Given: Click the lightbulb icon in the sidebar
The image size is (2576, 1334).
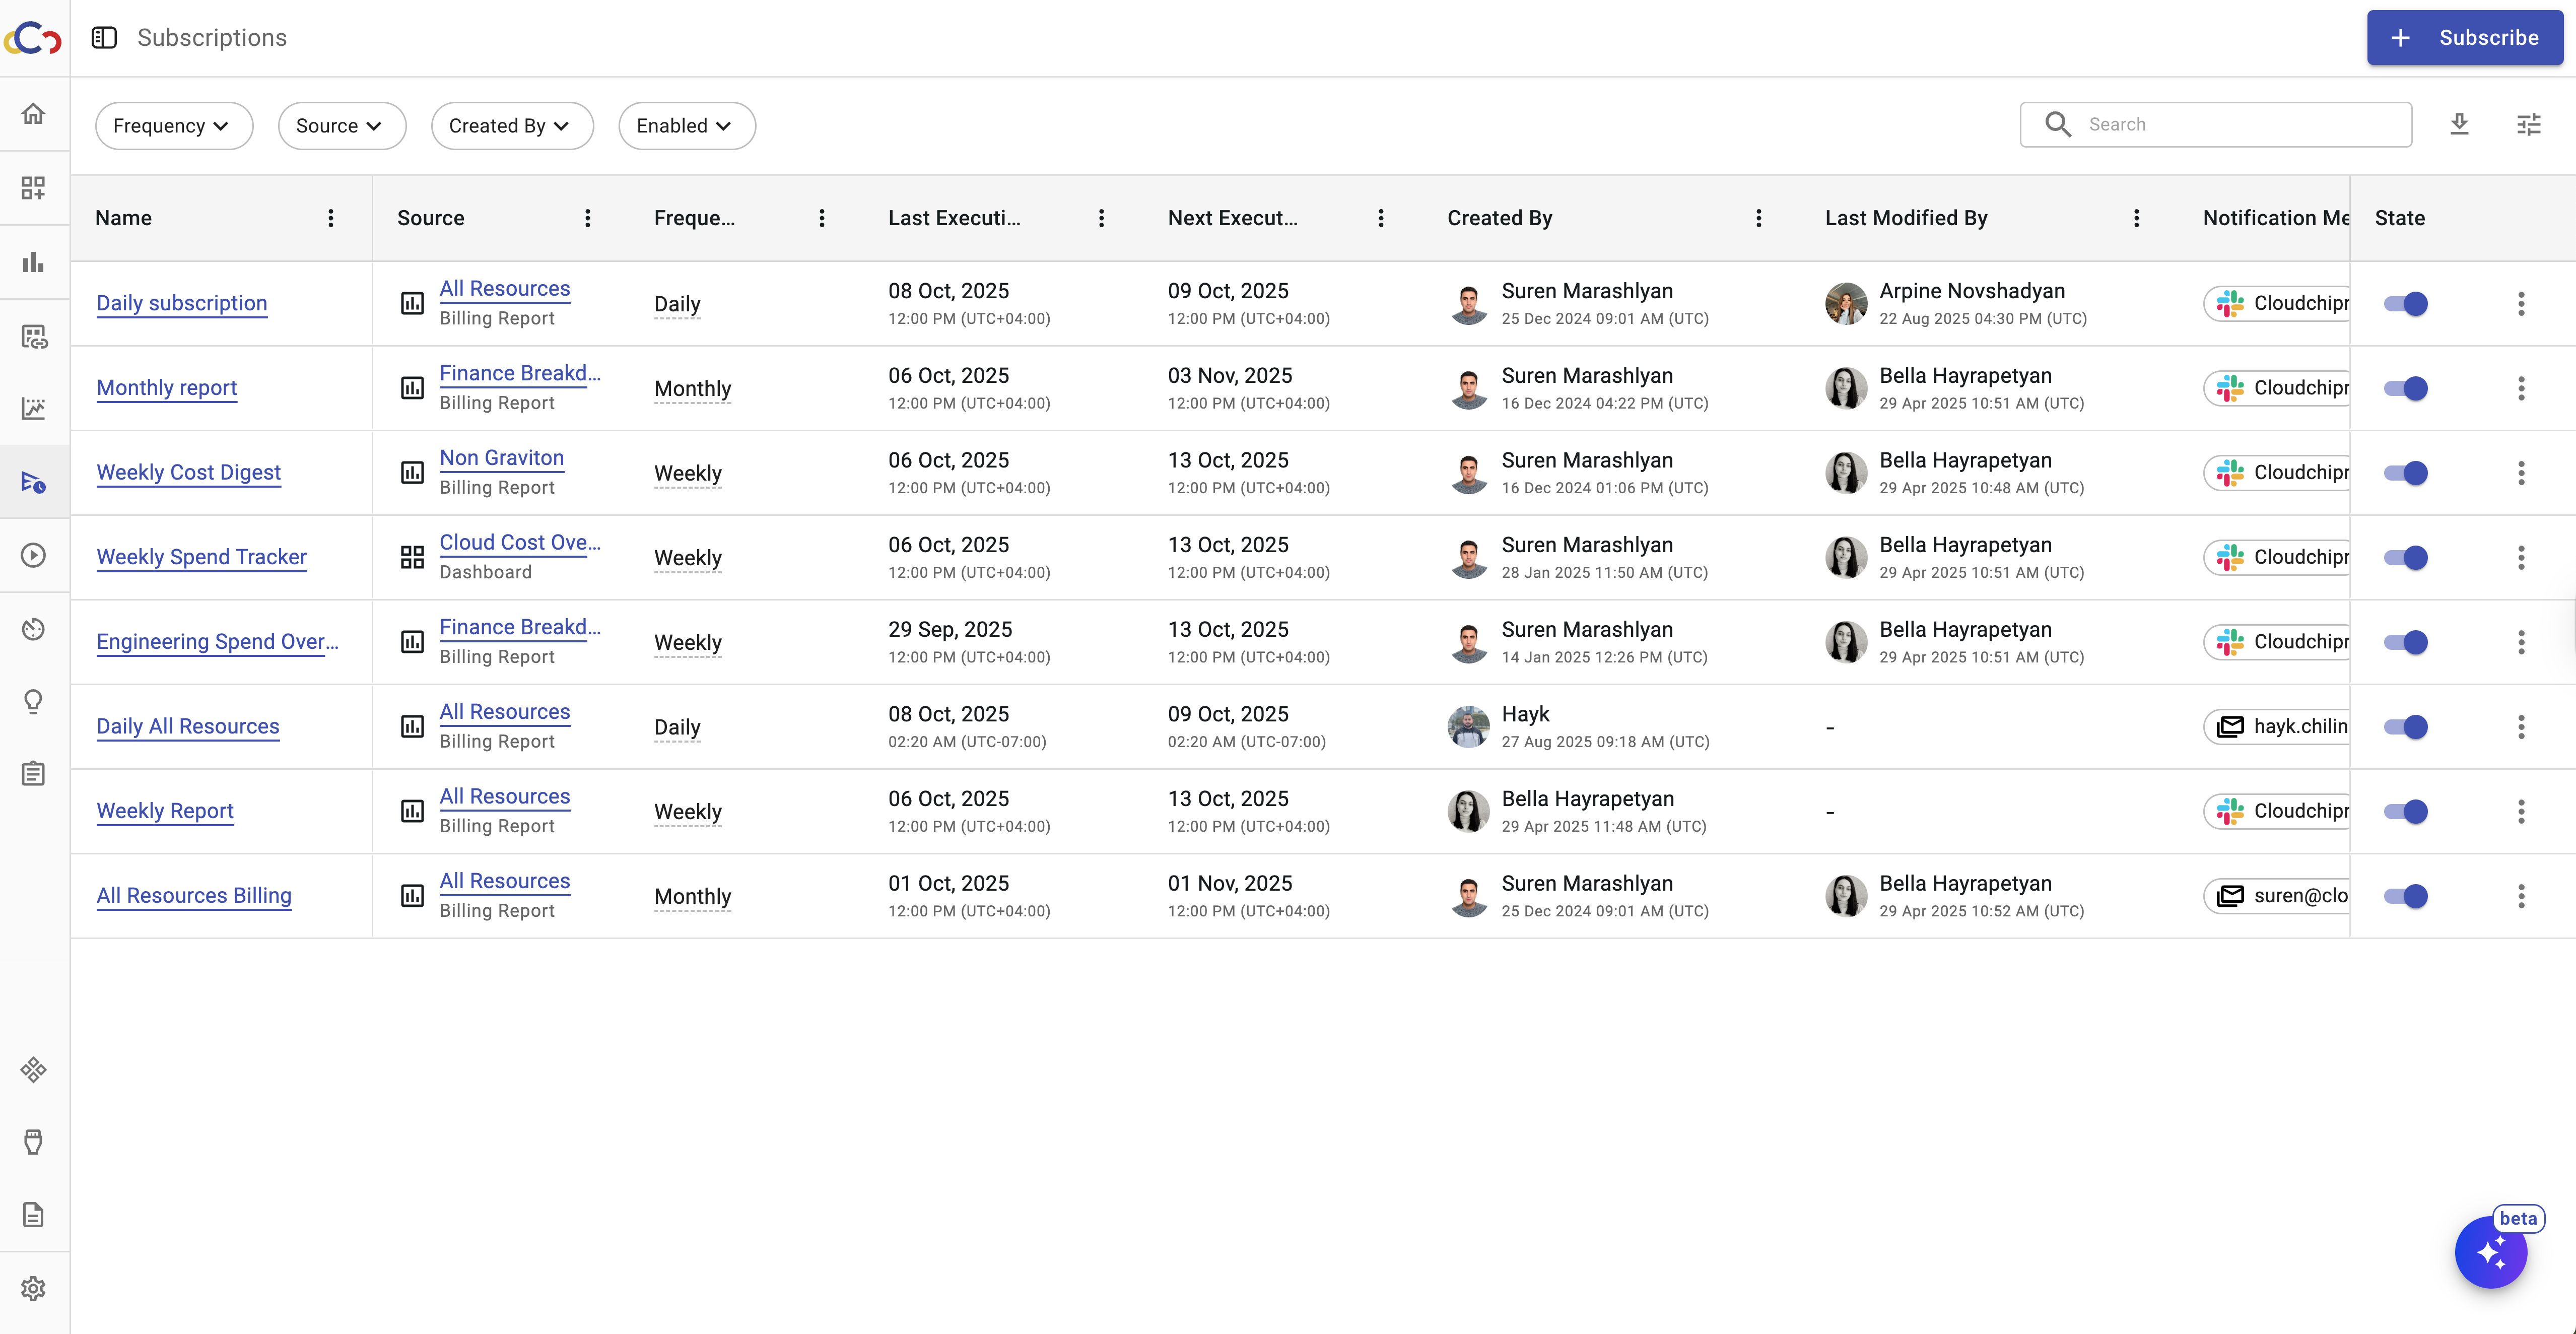Looking at the screenshot, I should [x=33, y=701].
